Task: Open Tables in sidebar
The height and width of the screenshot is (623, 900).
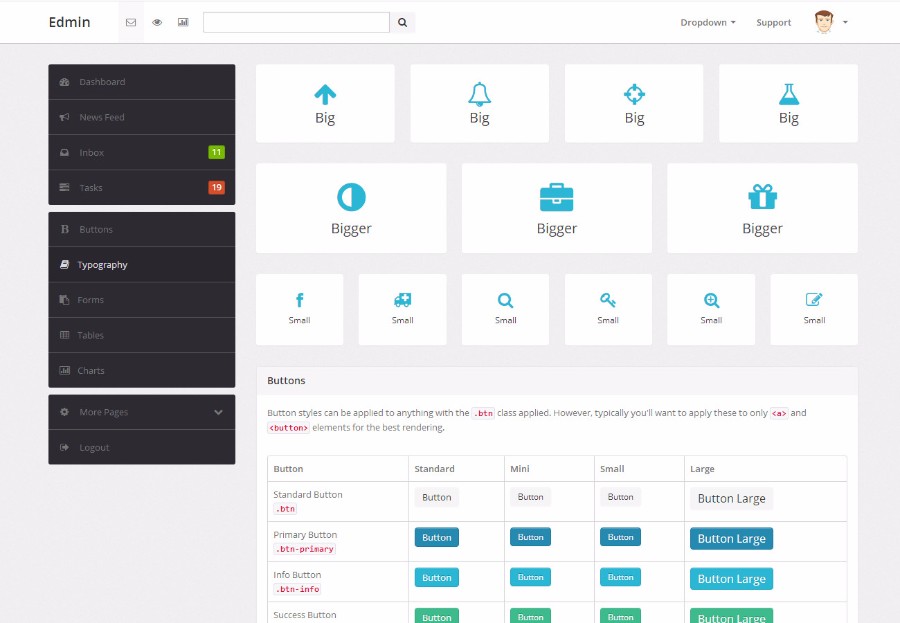Action: coord(142,335)
